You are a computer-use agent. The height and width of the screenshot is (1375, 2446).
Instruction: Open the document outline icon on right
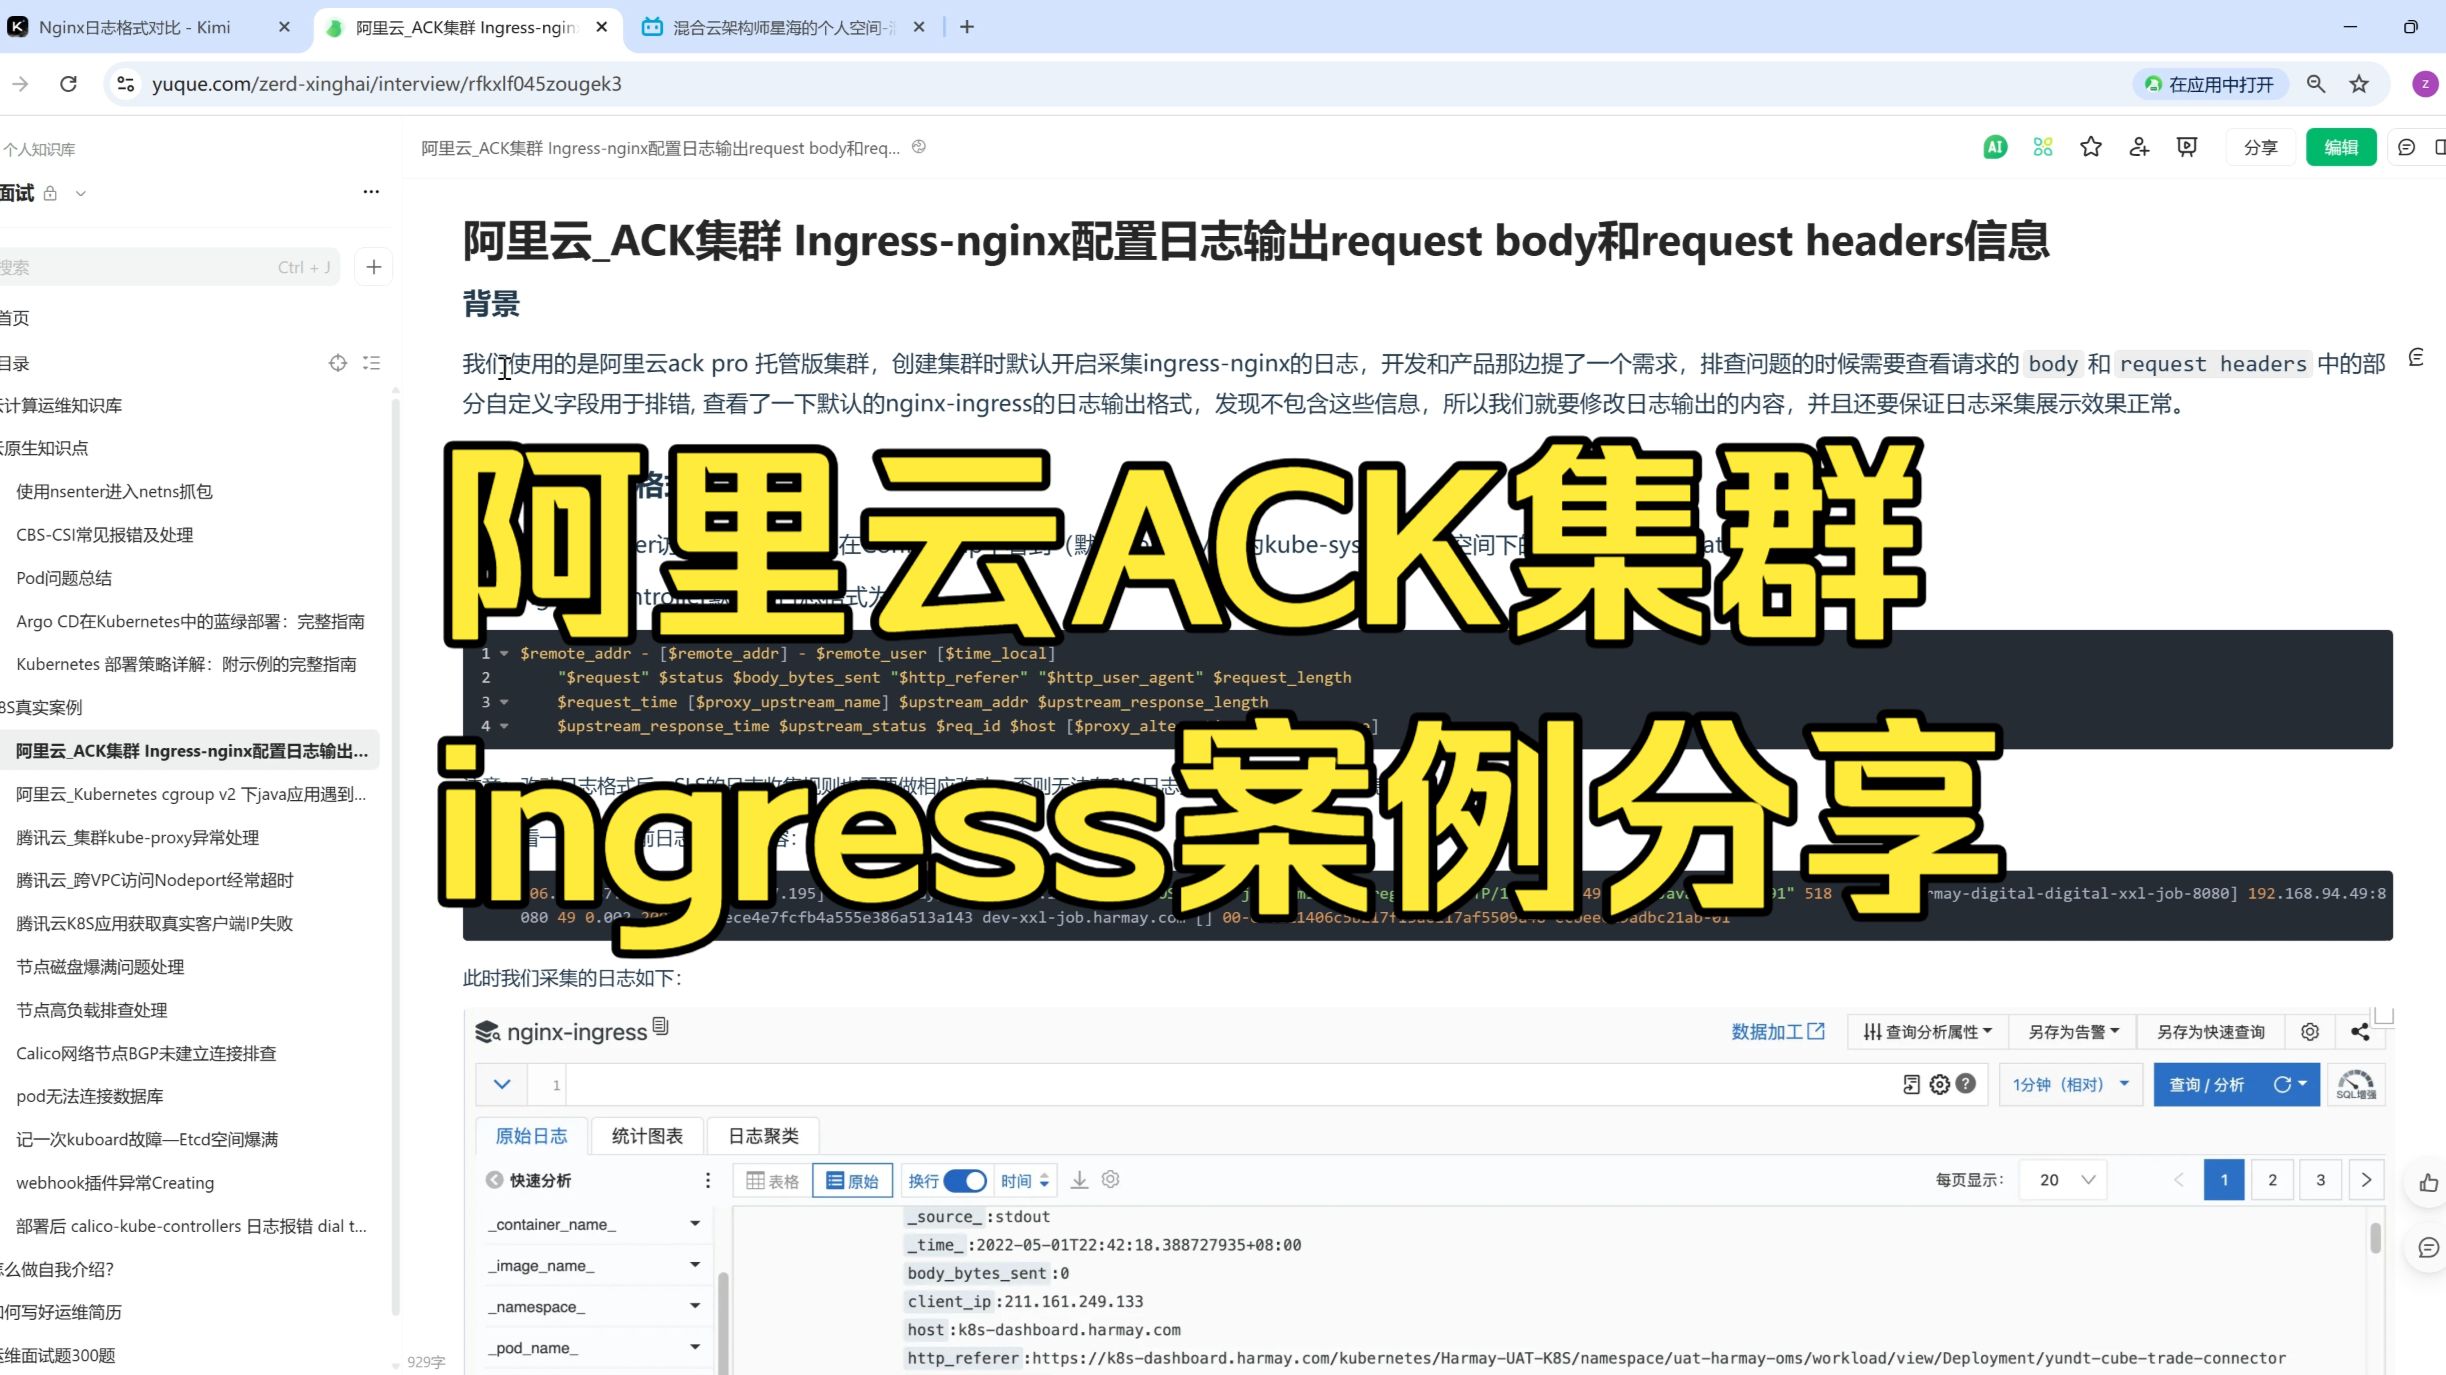point(2416,358)
